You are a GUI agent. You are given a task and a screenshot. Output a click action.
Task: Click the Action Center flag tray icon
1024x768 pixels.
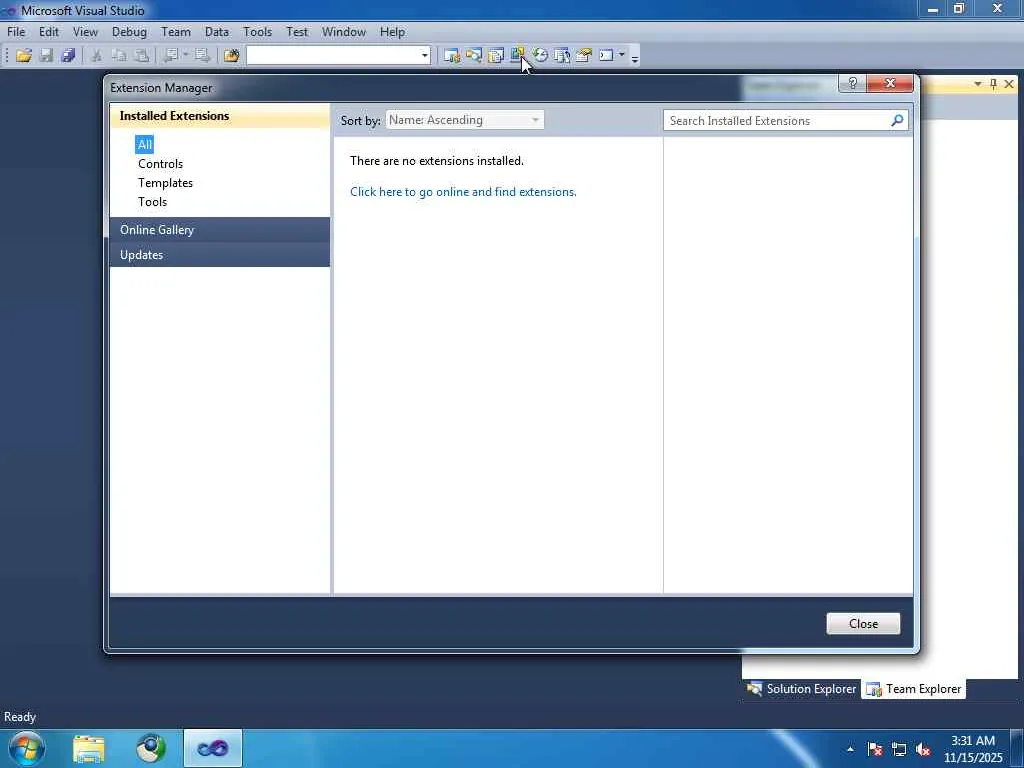875,749
